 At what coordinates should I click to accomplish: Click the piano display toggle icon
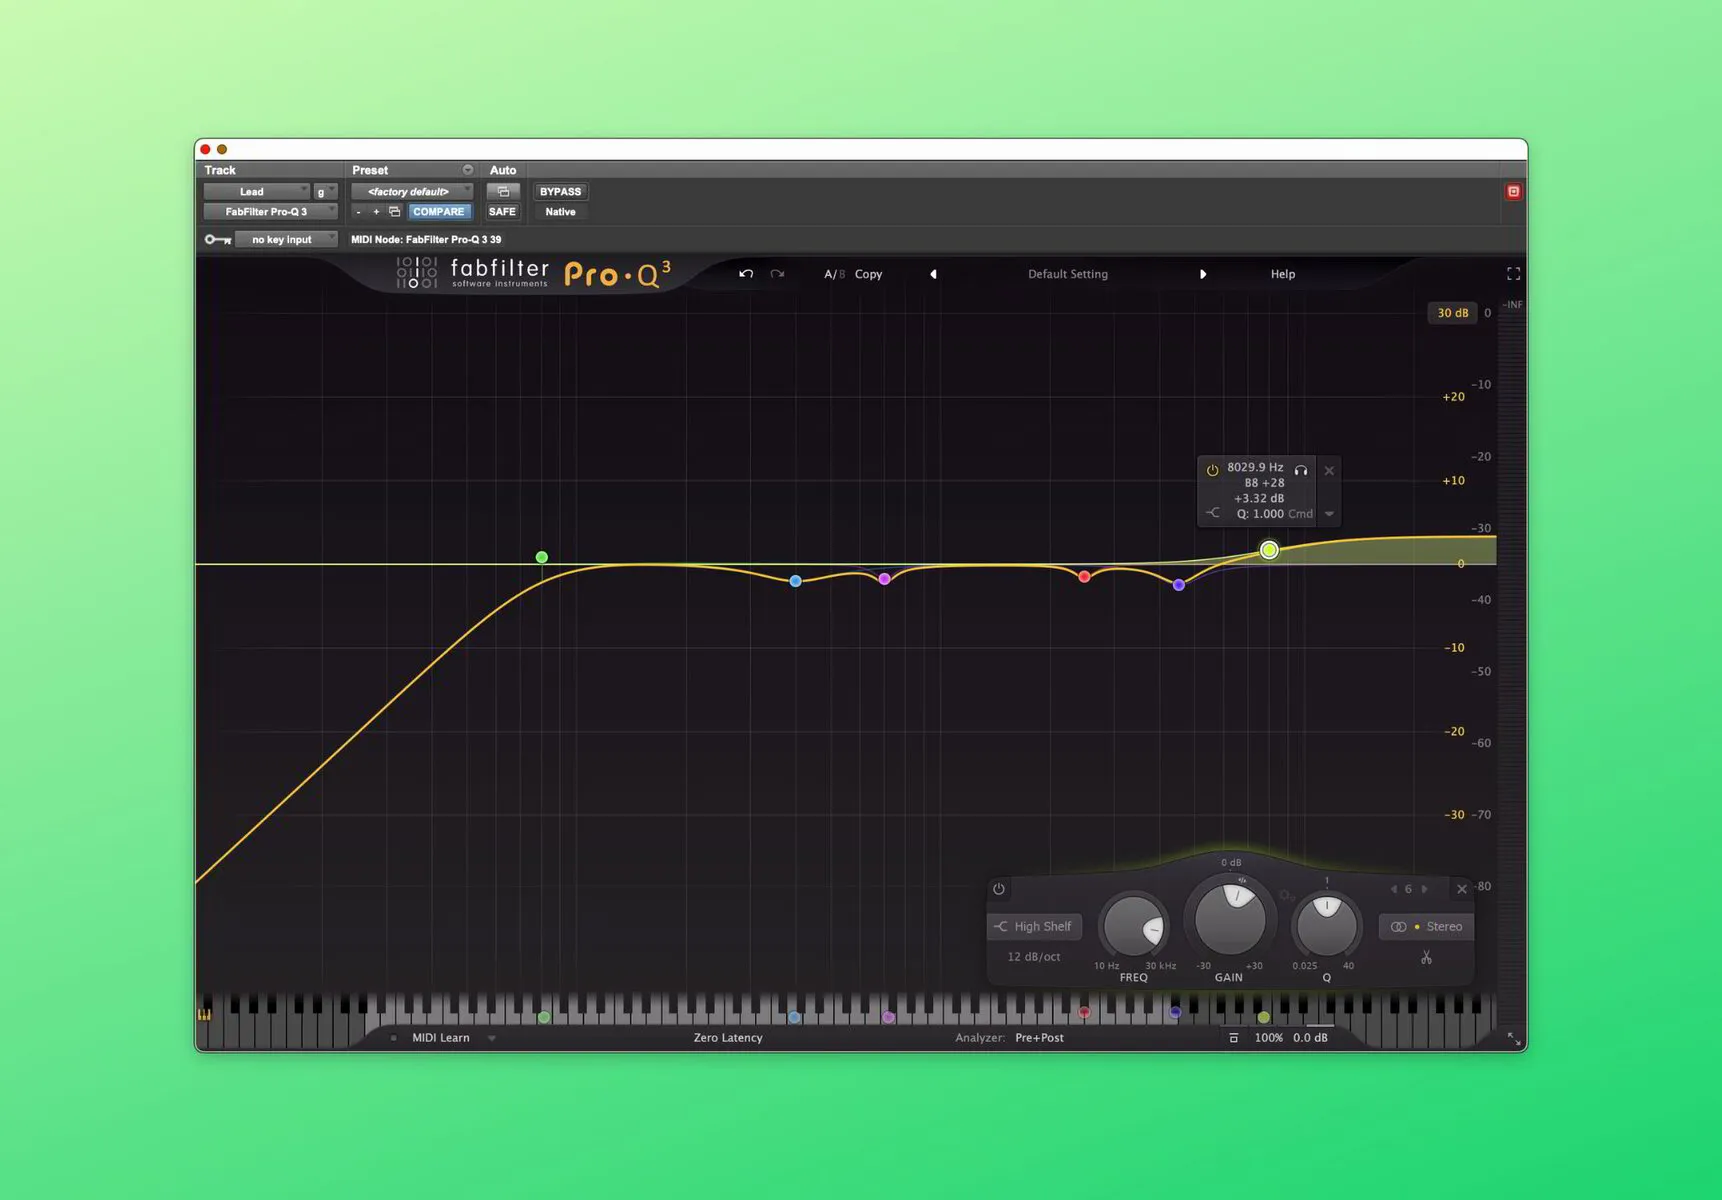click(205, 1014)
